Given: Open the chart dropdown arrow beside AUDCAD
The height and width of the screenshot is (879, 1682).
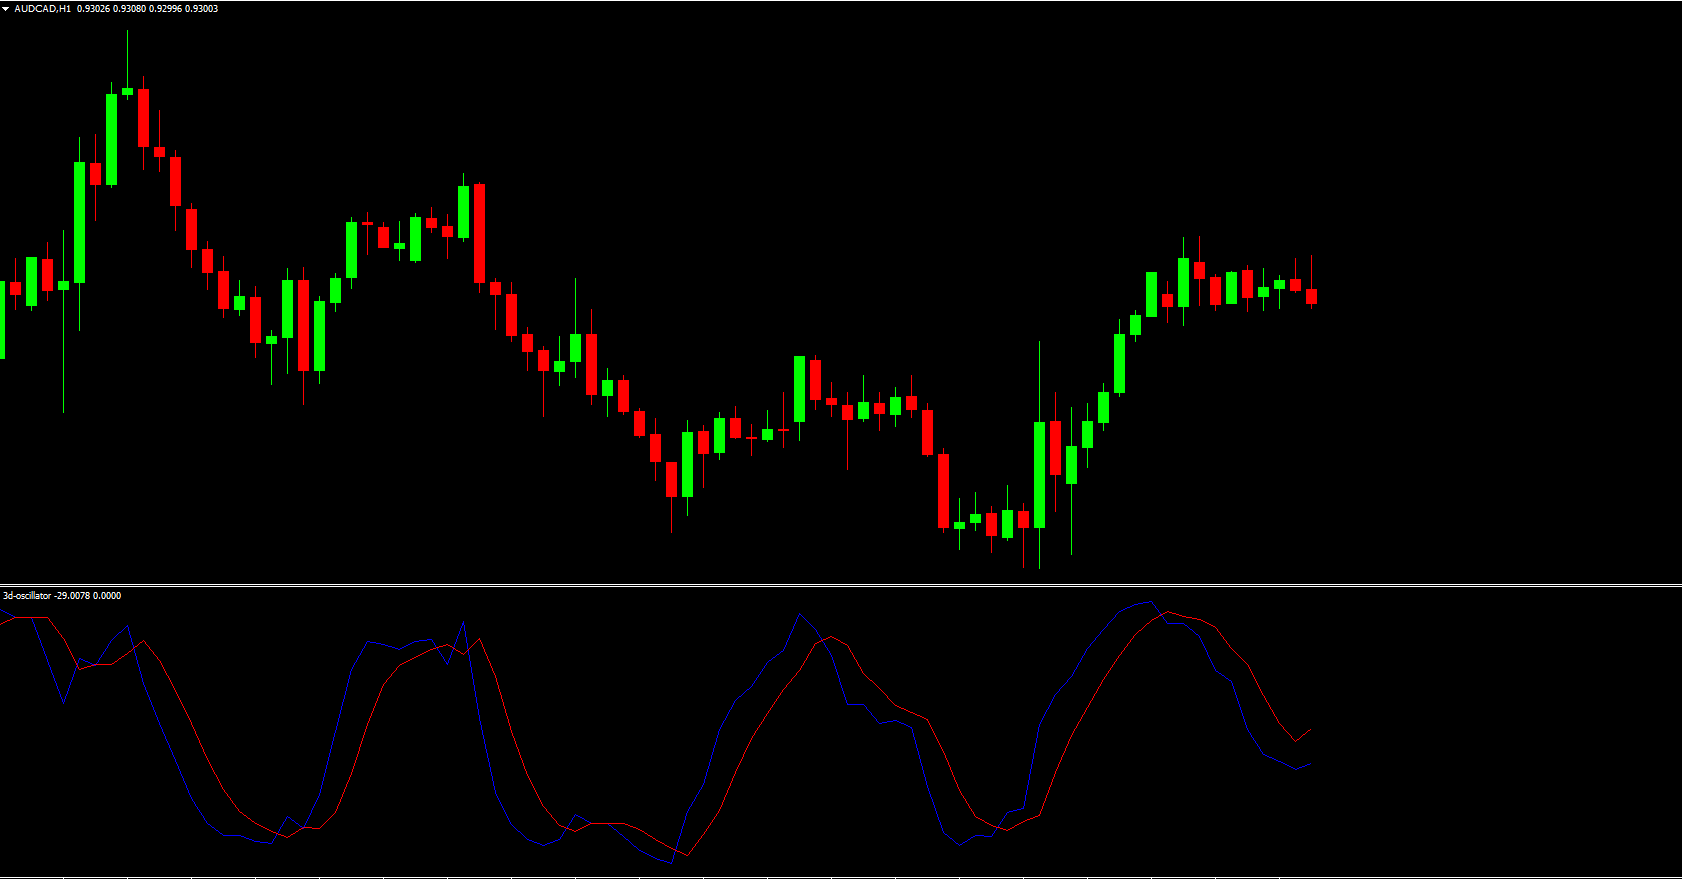Looking at the screenshot, I should point(6,9).
